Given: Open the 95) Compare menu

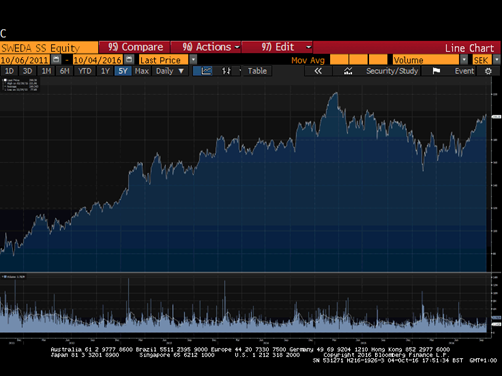Looking at the screenshot, I should pos(135,47).
